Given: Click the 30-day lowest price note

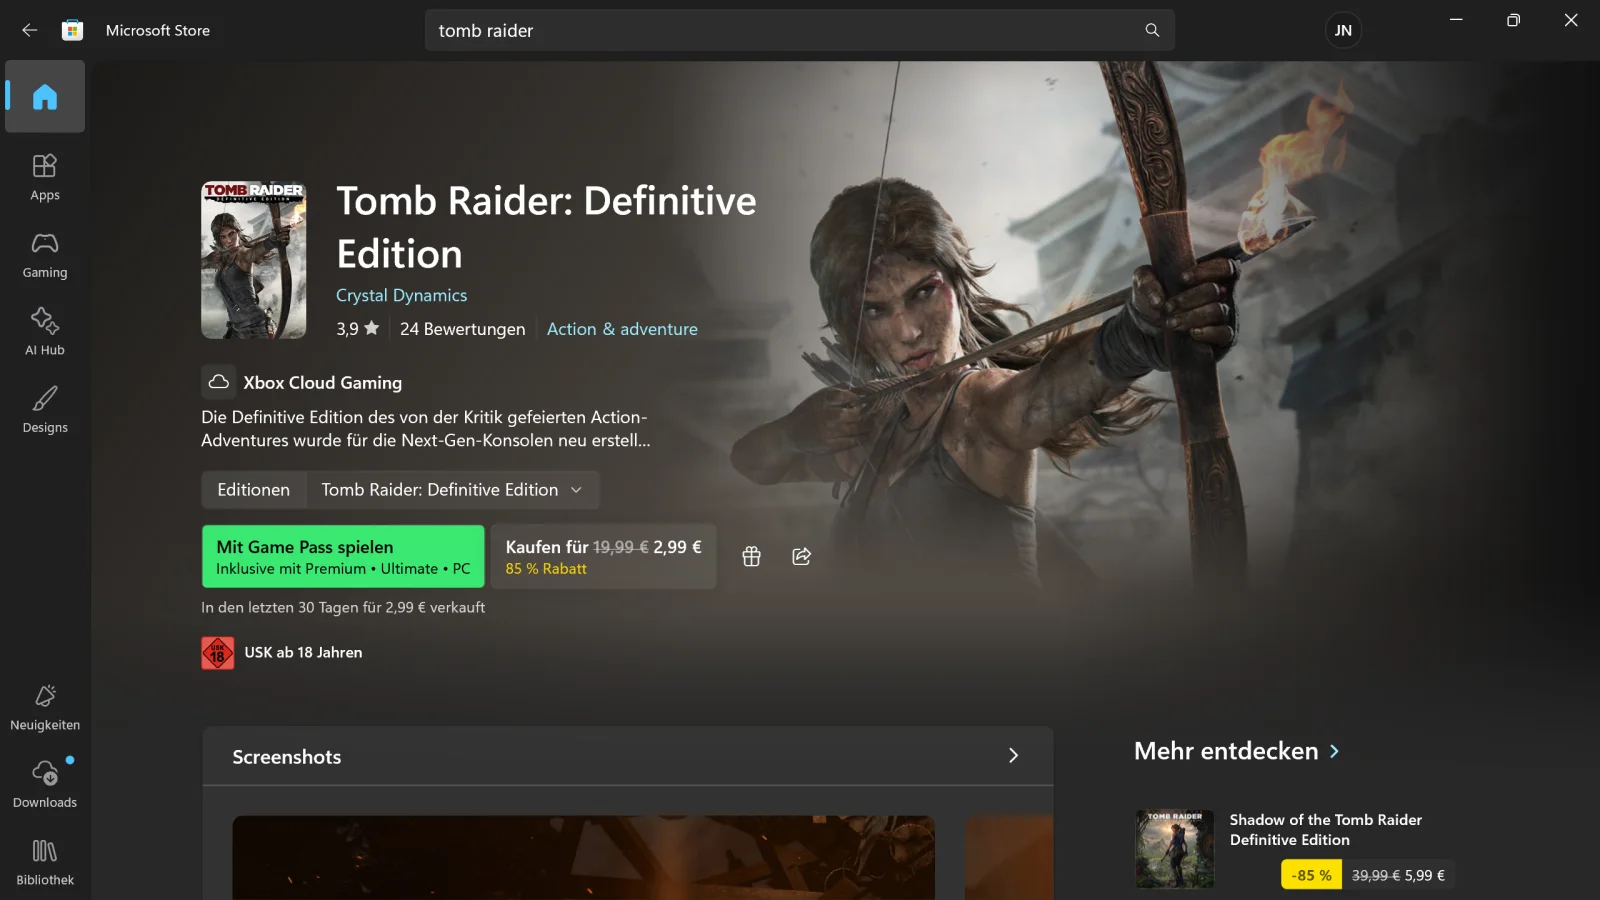Looking at the screenshot, I should [343, 608].
